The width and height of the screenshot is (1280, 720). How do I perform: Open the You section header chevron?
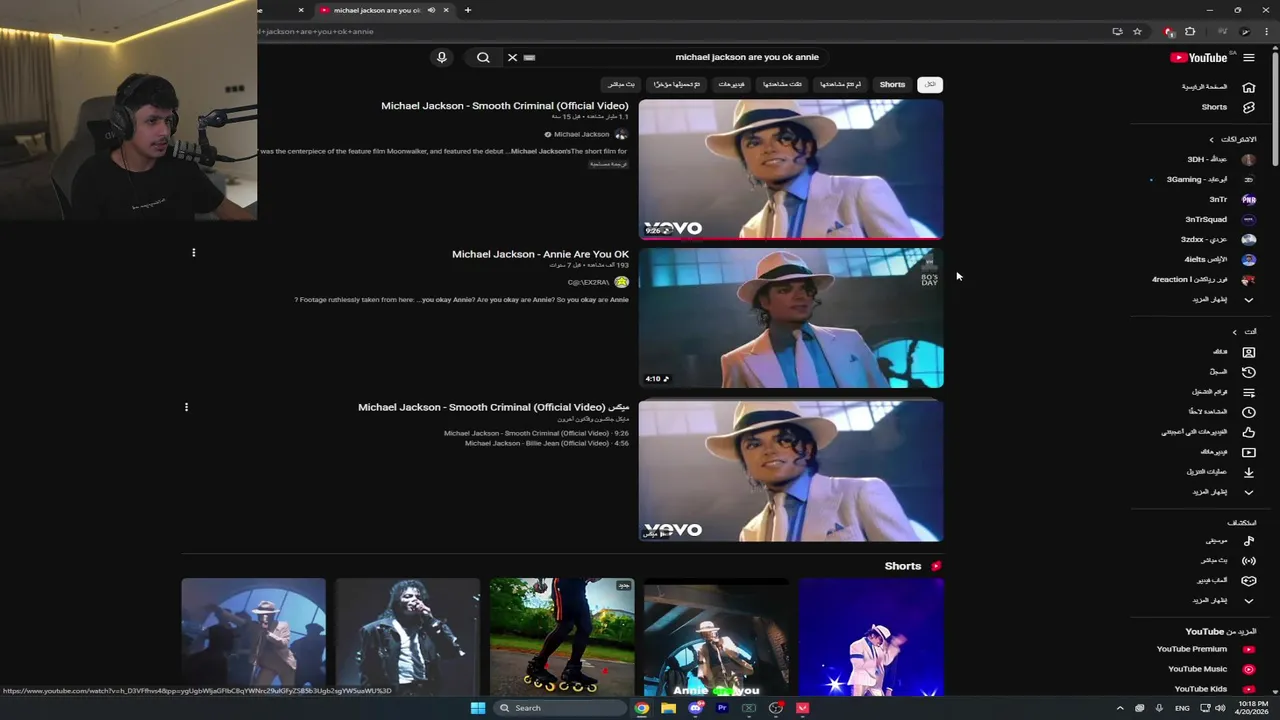[x=1234, y=332]
